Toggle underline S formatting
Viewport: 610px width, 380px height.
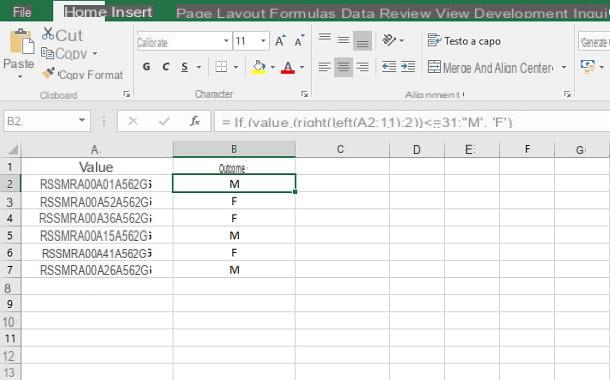click(x=185, y=67)
